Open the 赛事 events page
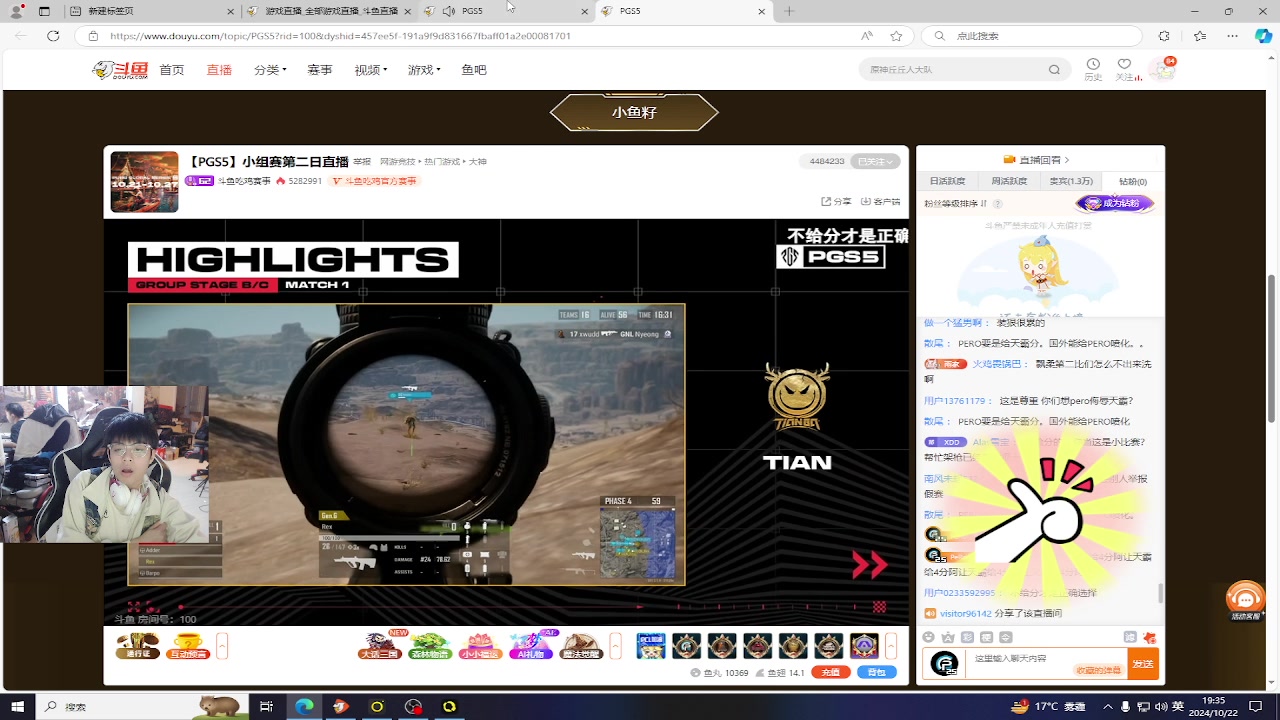The width and height of the screenshot is (1280, 720). point(320,70)
